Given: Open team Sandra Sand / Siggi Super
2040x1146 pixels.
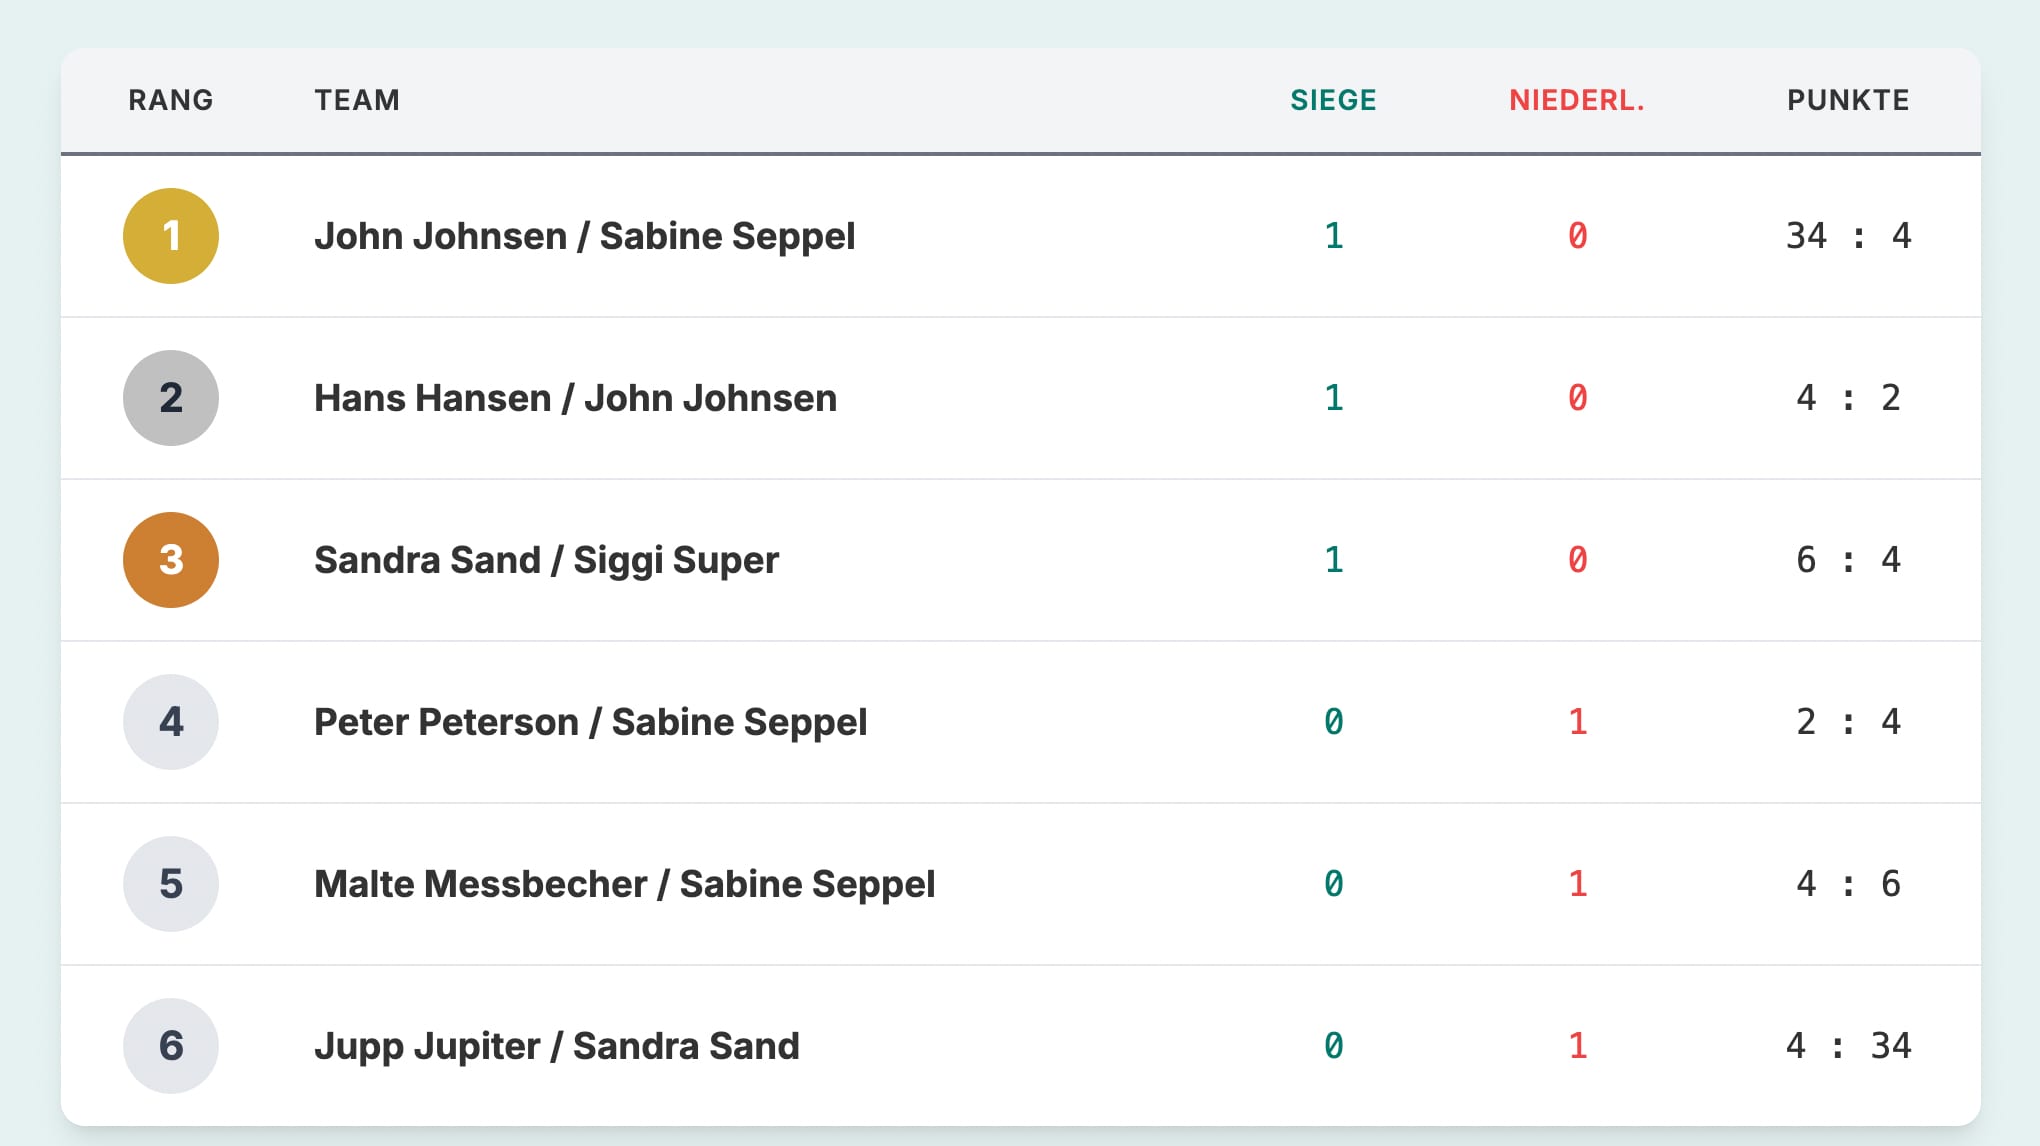Looking at the screenshot, I should tap(546, 560).
